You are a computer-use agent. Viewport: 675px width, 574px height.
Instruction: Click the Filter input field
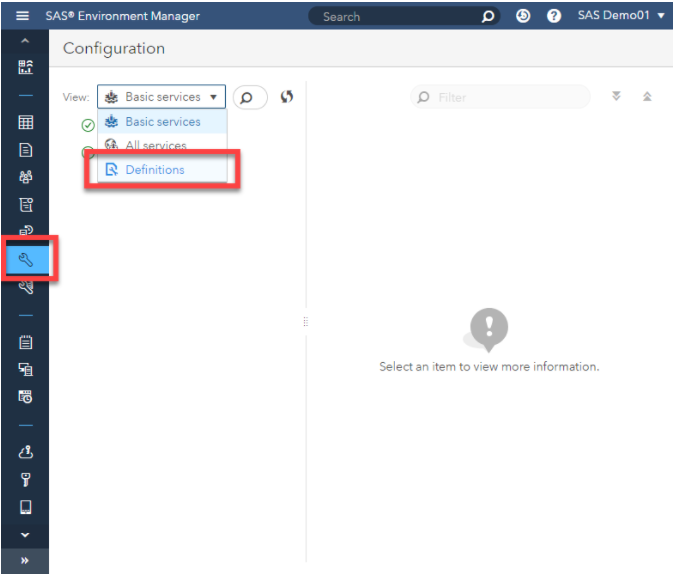point(500,97)
